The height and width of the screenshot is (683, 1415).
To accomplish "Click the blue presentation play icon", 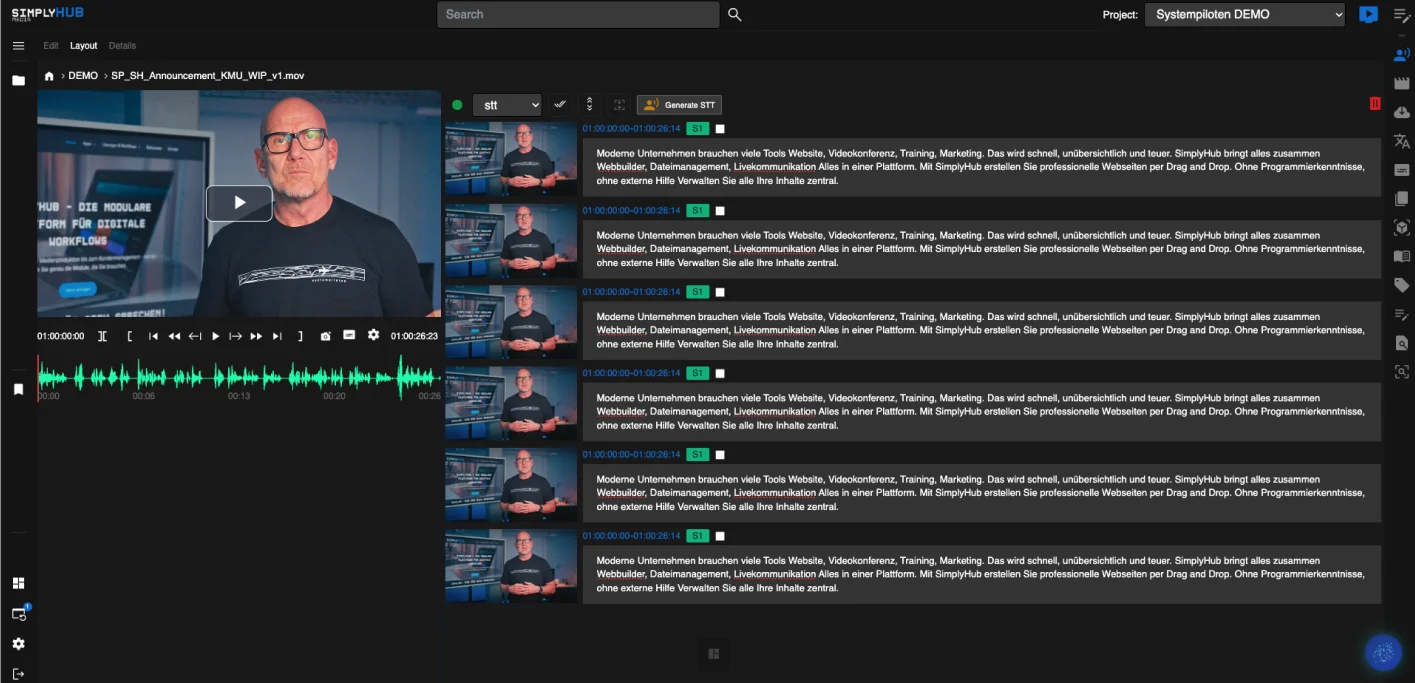I will point(1369,14).
